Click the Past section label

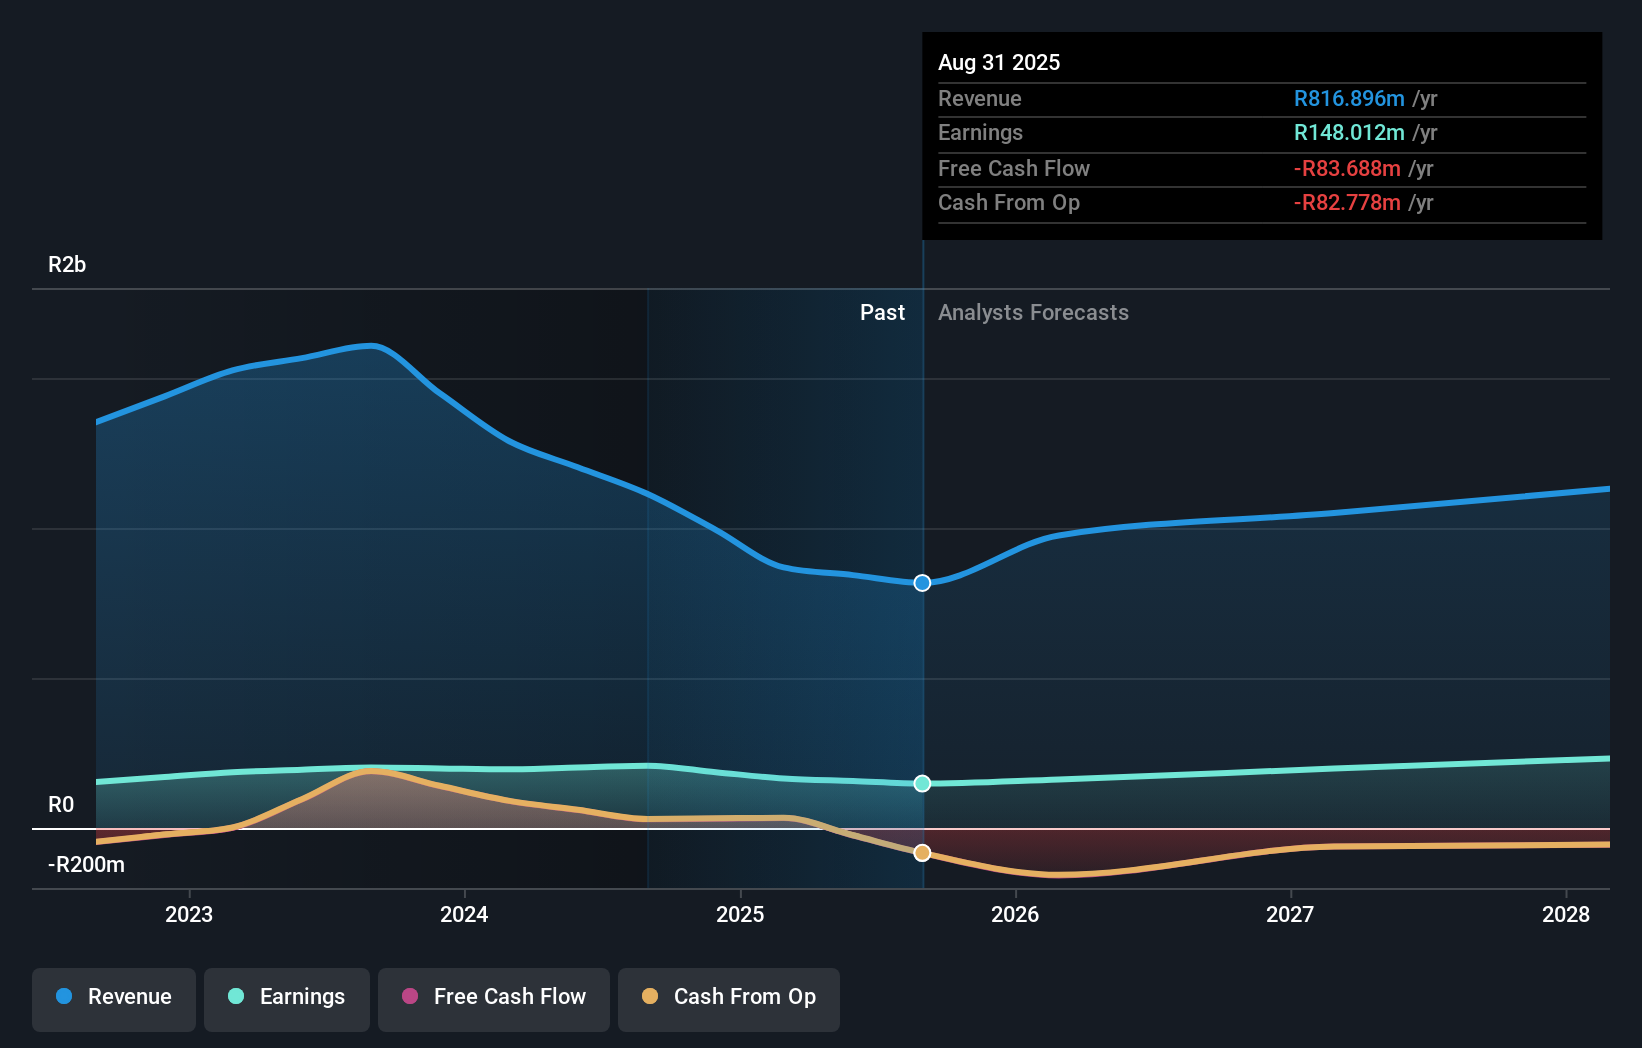point(882,313)
